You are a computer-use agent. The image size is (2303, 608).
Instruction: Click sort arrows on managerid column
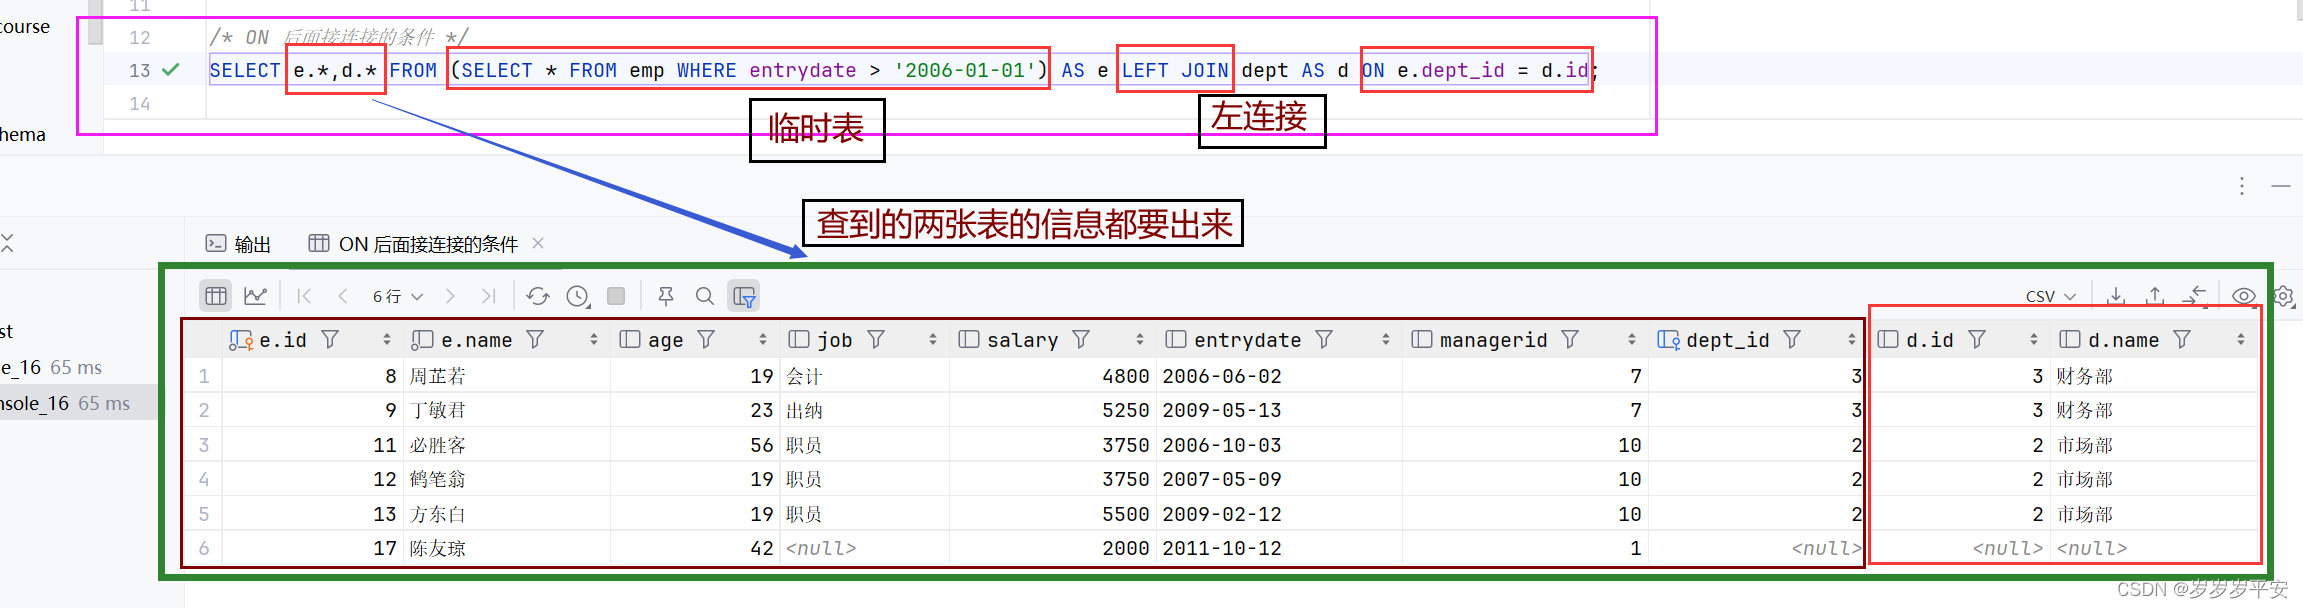(1632, 340)
